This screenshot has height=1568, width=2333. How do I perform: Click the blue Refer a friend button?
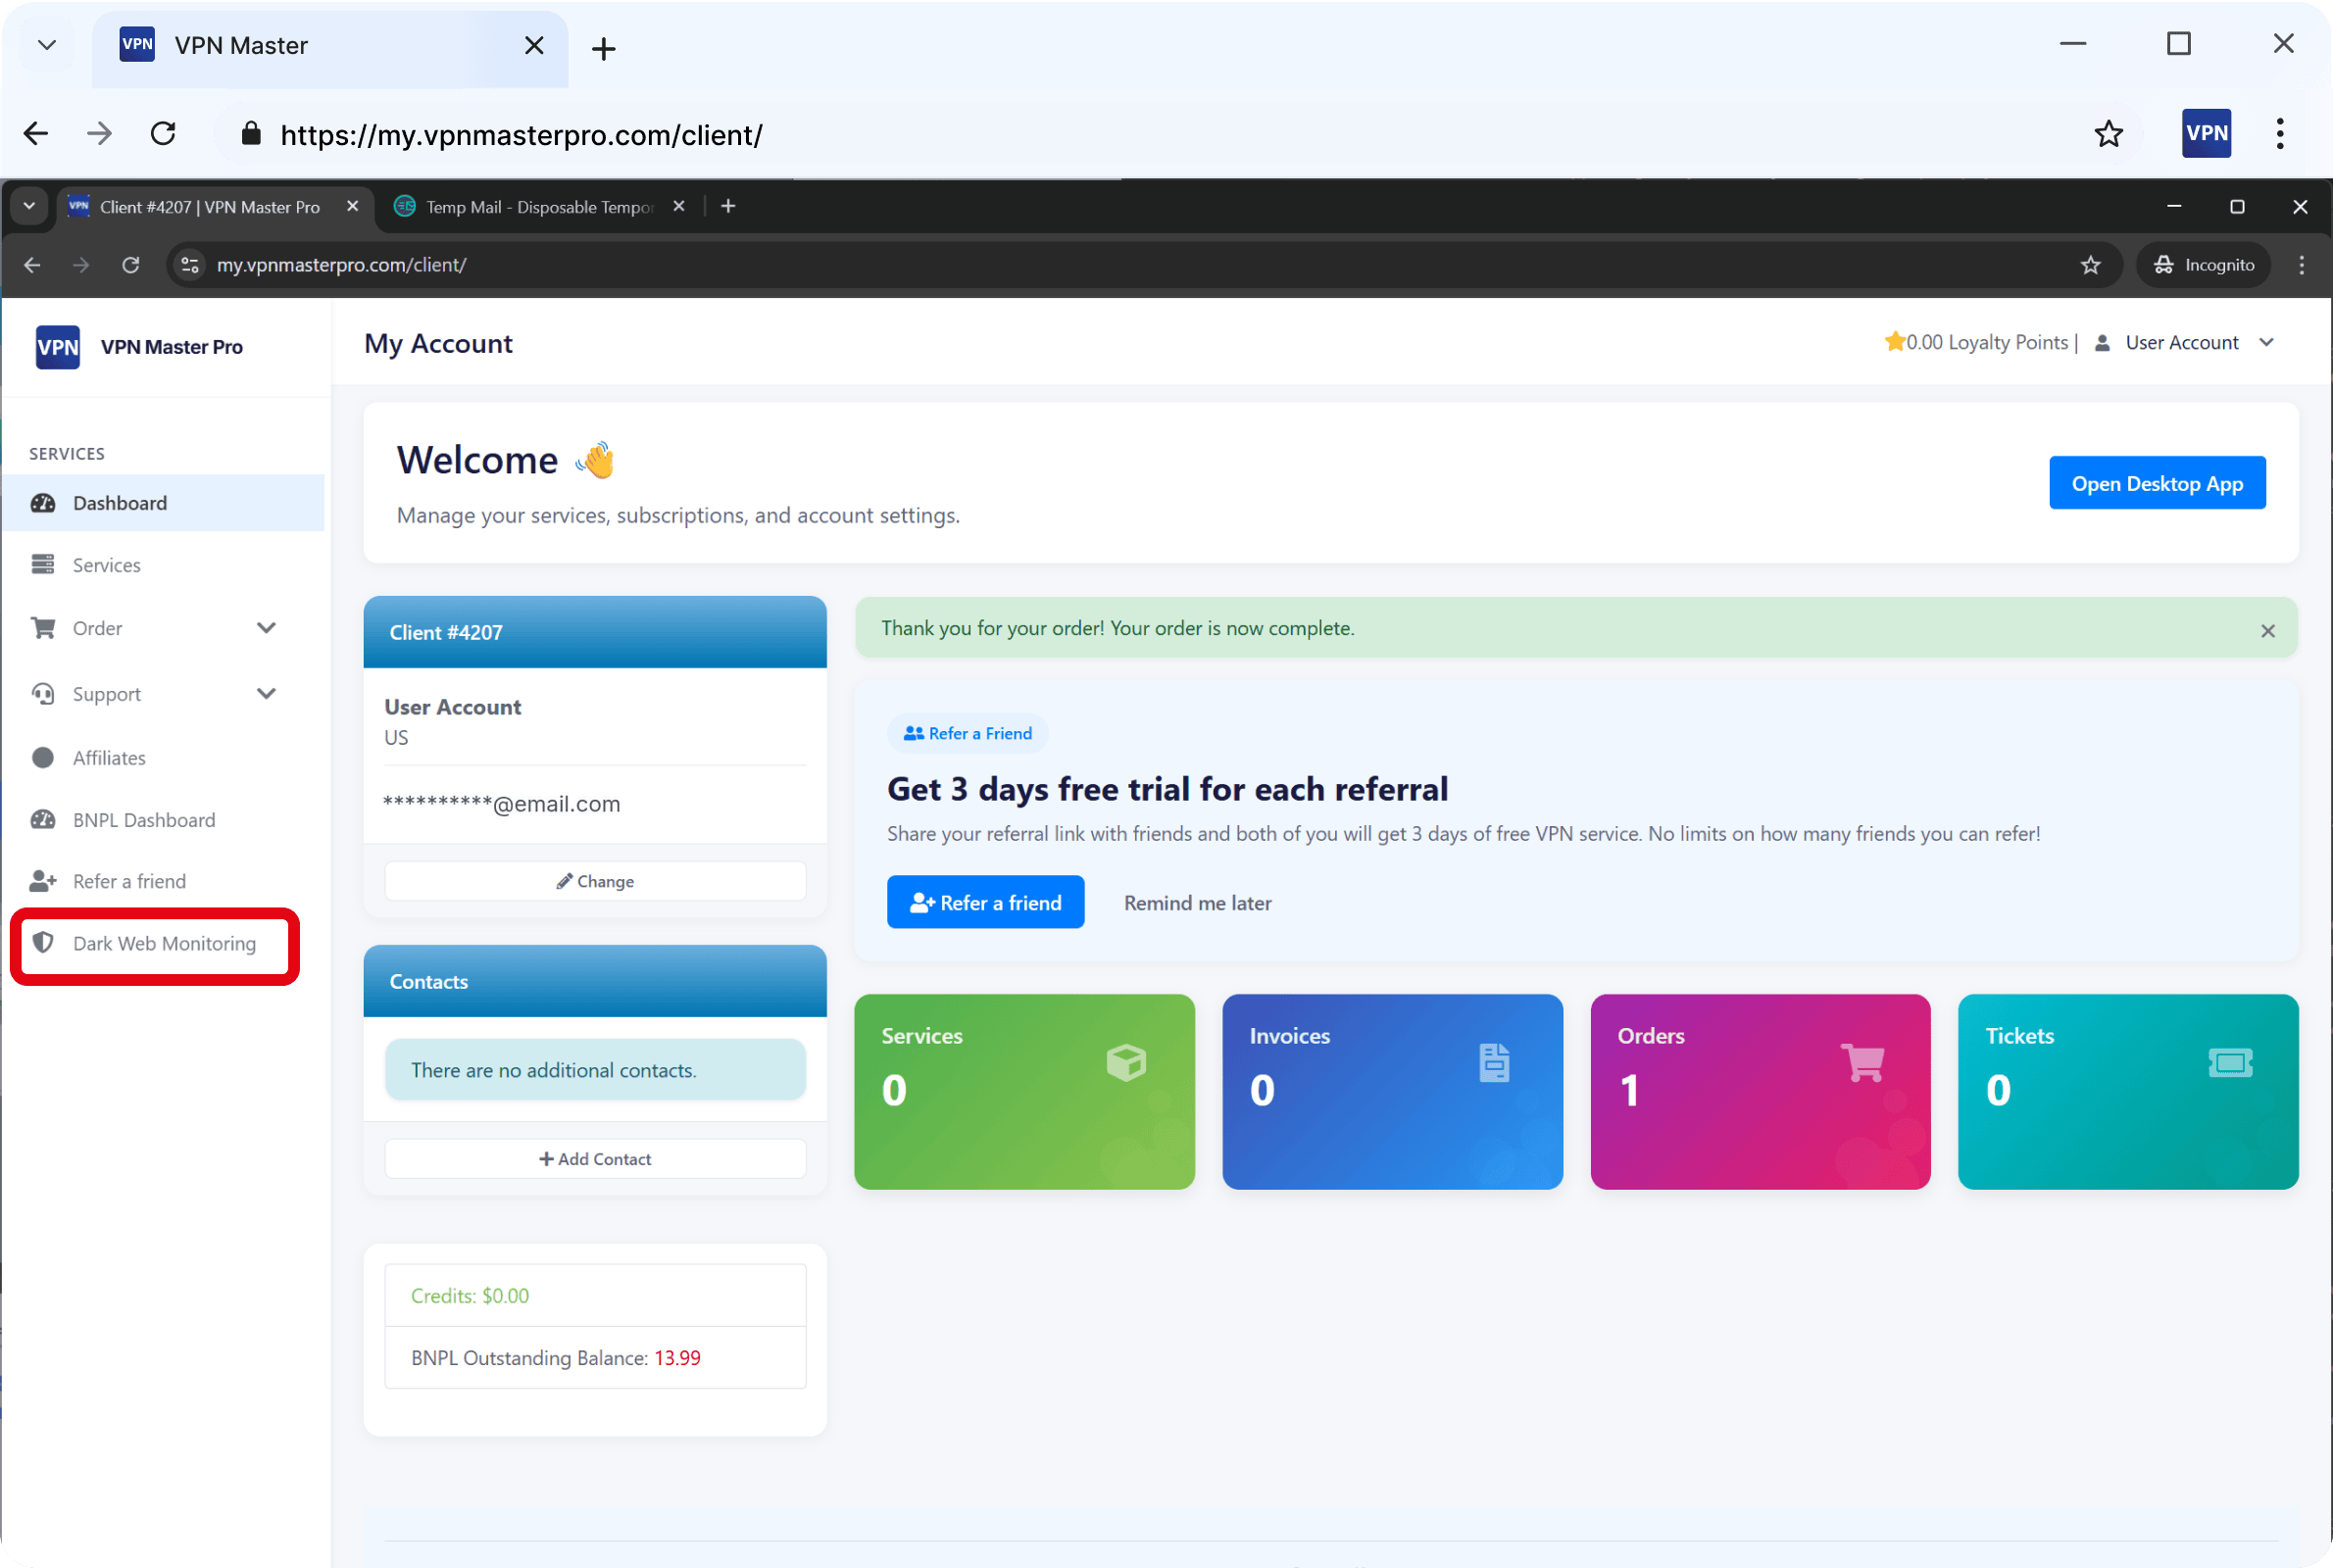[x=985, y=903]
